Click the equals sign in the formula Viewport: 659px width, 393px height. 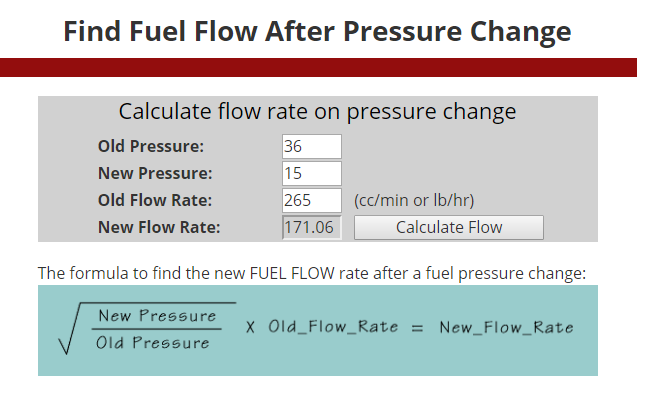(x=417, y=327)
